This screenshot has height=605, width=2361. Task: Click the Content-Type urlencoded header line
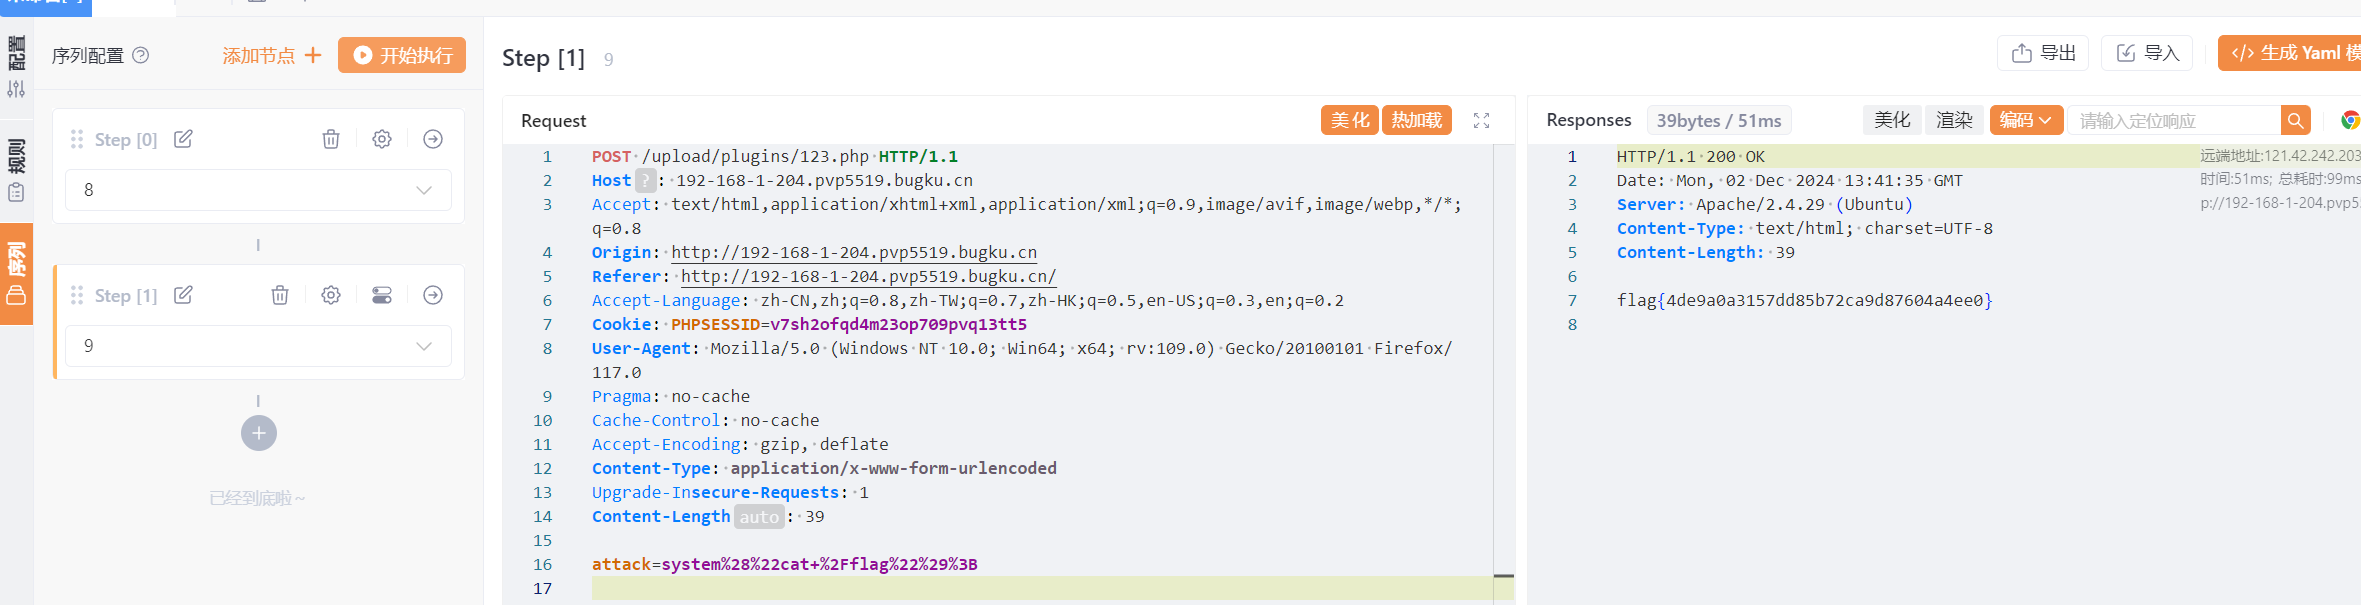(824, 469)
